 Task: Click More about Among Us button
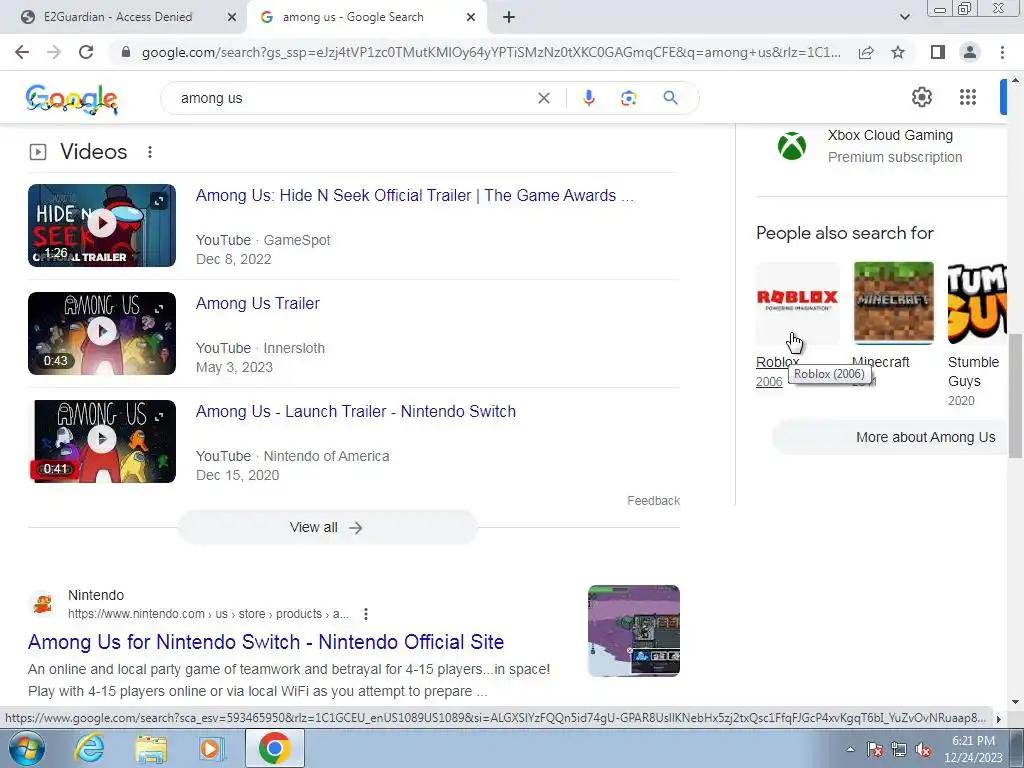click(891, 437)
